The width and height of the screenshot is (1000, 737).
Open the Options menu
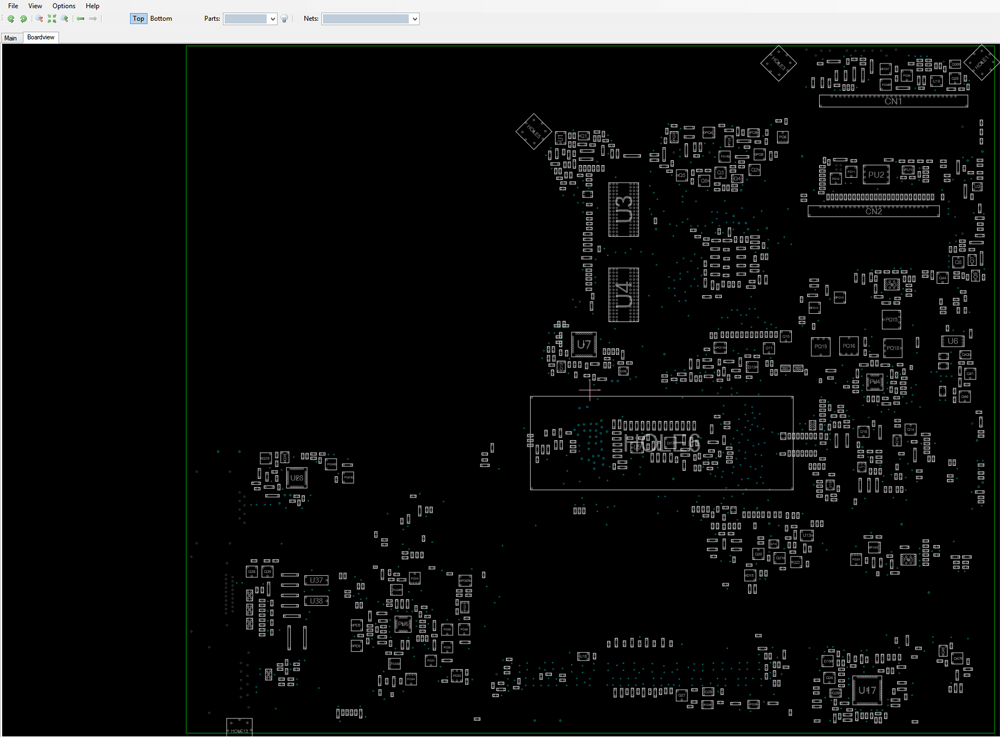64,6
